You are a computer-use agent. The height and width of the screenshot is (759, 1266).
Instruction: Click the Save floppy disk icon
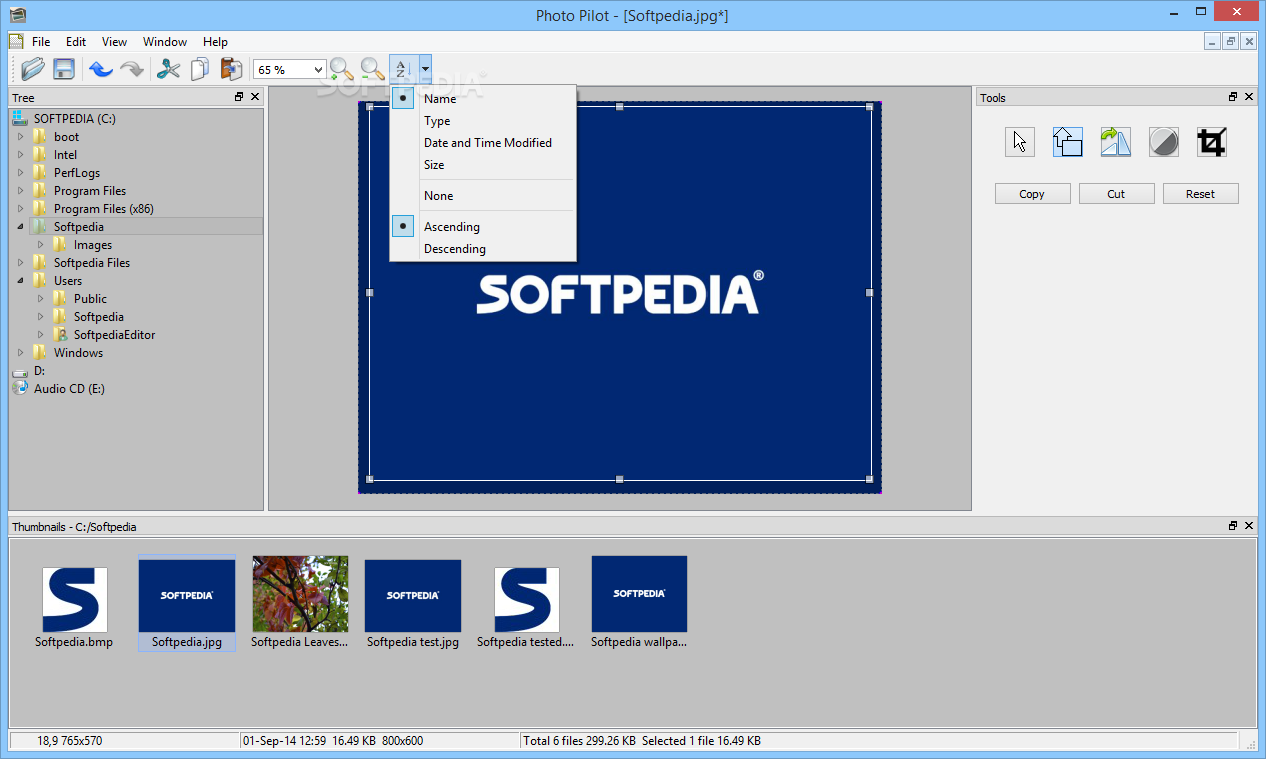[64, 69]
